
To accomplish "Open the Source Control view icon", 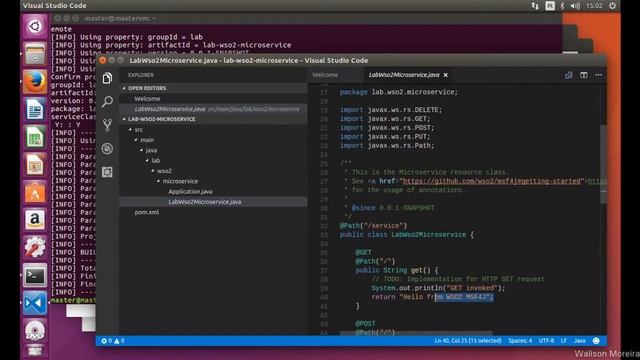I will (107, 125).
